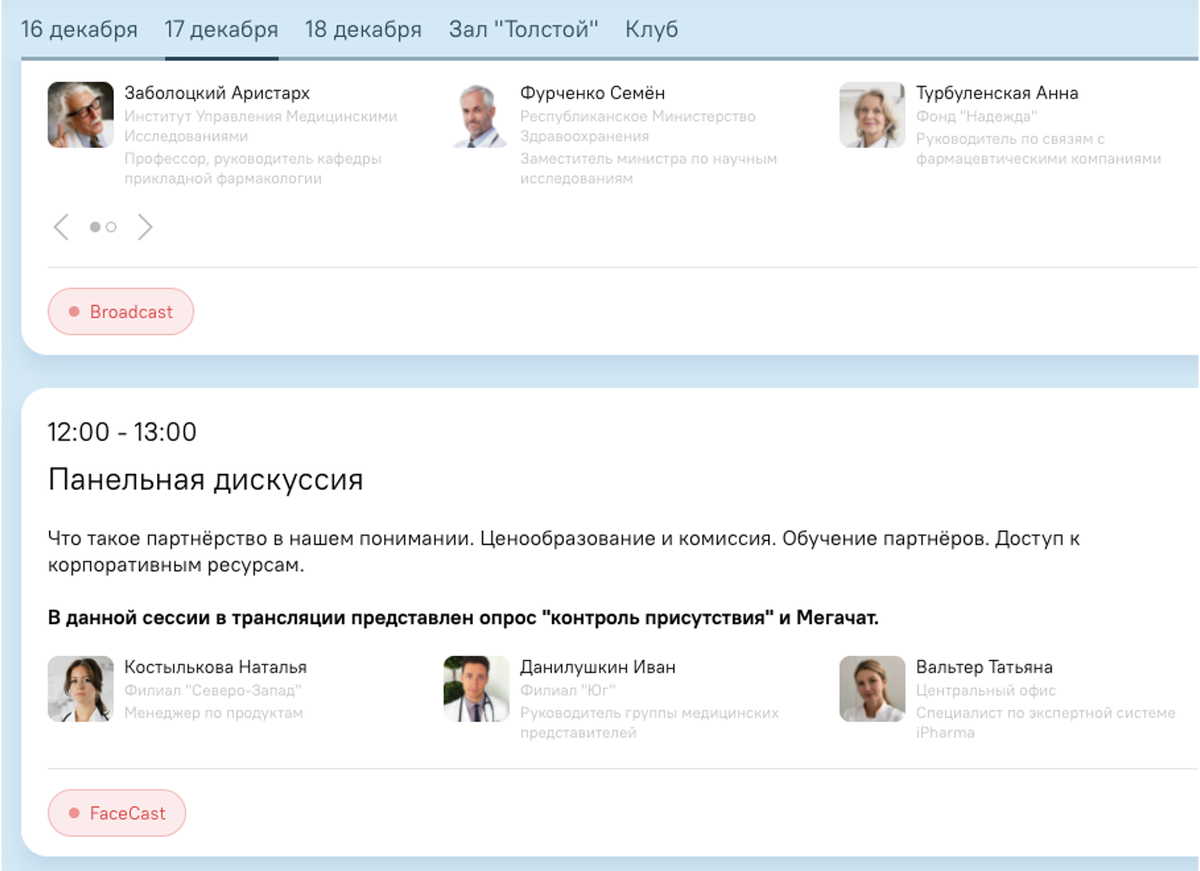Click the Филиал "Юг" text
Screen dimensions: 1200x871
pyautogui.click(x=566, y=691)
